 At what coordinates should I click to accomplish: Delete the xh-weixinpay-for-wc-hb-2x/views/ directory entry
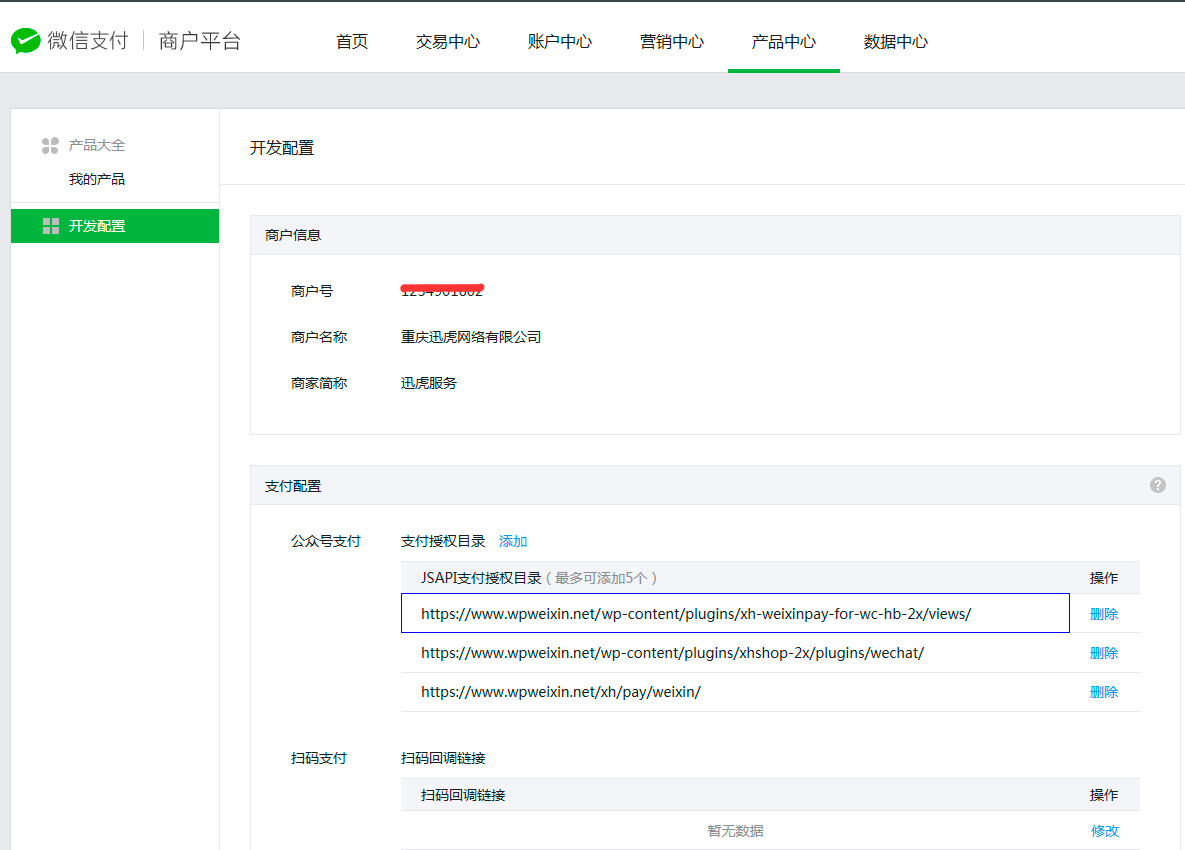point(1103,614)
